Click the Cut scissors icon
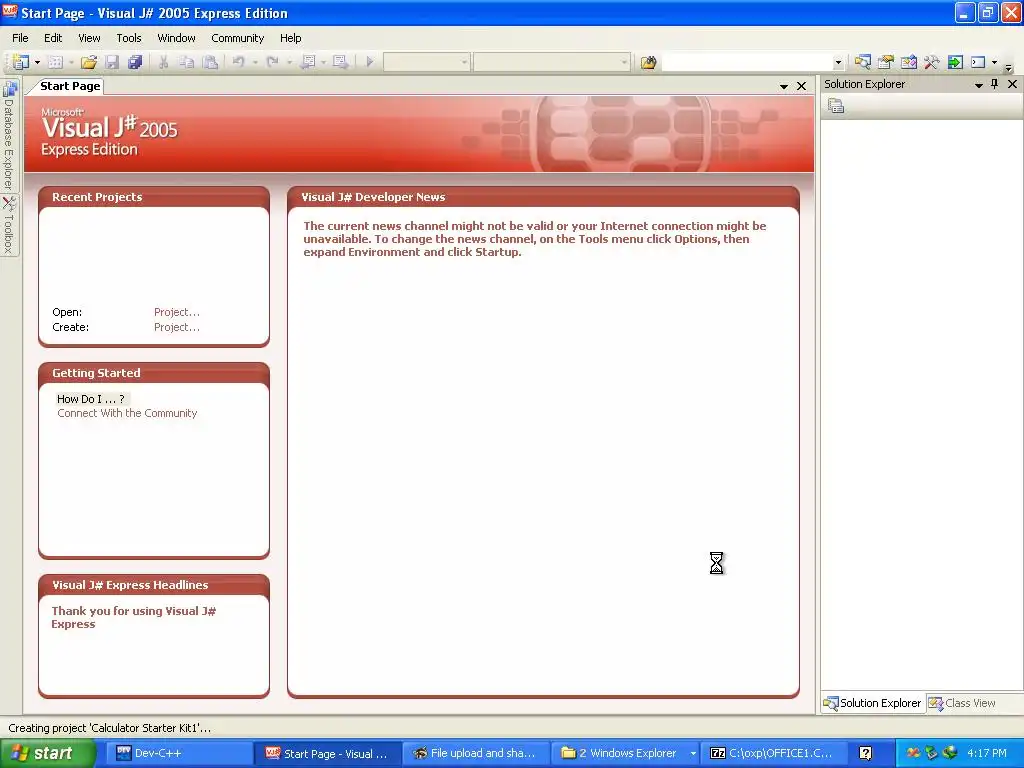The image size is (1024, 768). (163, 62)
